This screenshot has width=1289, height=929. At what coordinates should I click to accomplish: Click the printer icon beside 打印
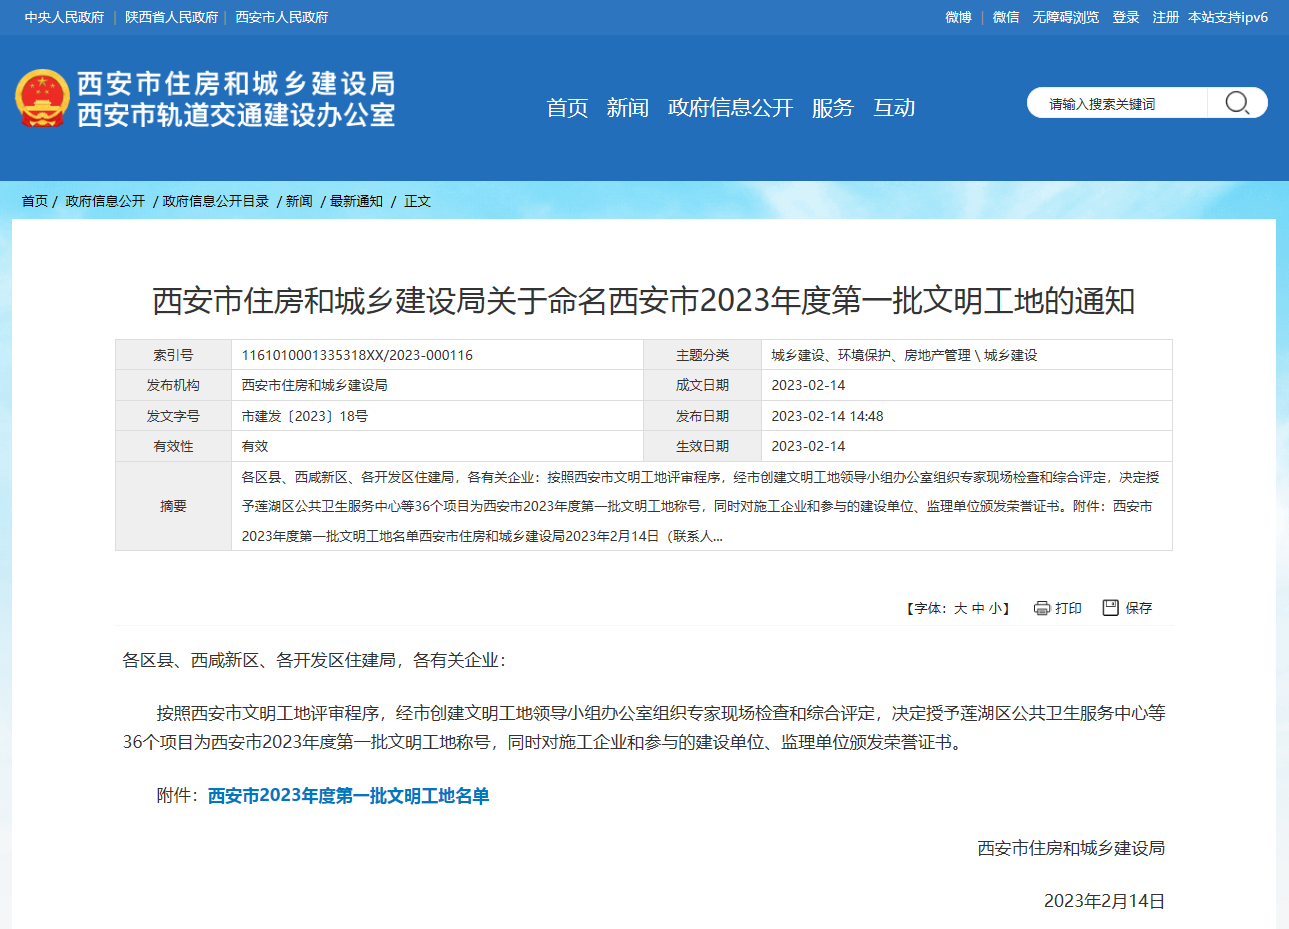tap(1042, 608)
